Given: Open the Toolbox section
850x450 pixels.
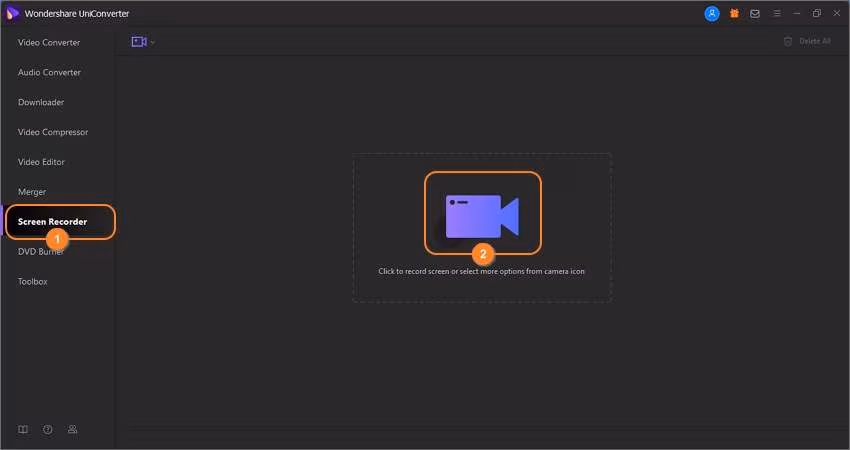Looking at the screenshot, I should [33, 281].
